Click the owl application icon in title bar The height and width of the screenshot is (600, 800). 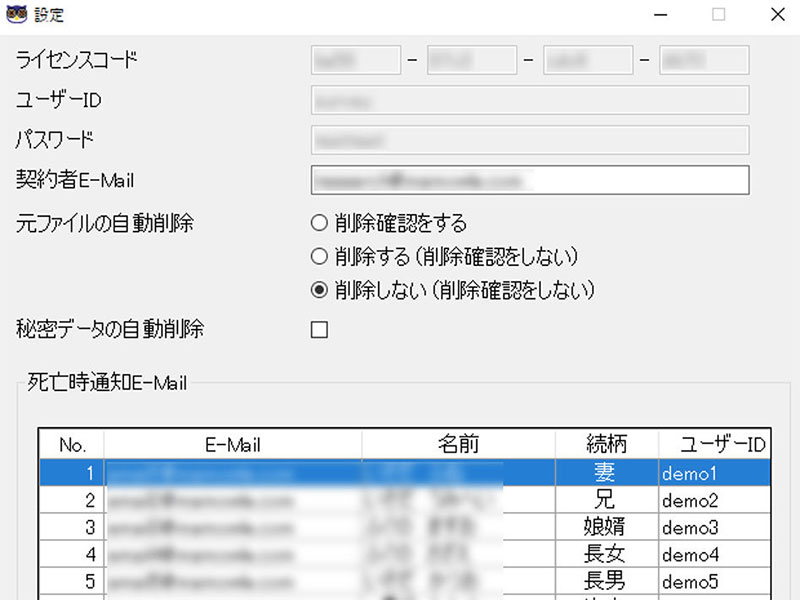click(x=16, y=14)
